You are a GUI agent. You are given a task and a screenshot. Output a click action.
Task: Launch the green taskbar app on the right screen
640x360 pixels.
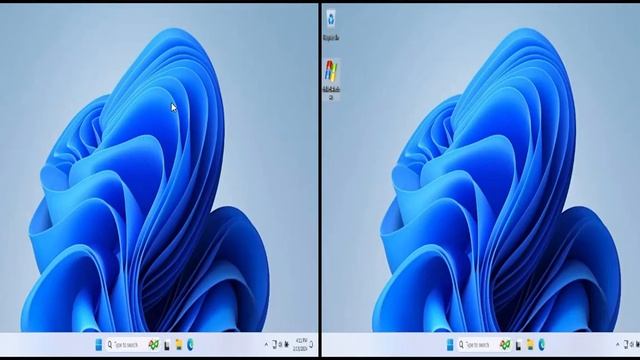(505, 344)
